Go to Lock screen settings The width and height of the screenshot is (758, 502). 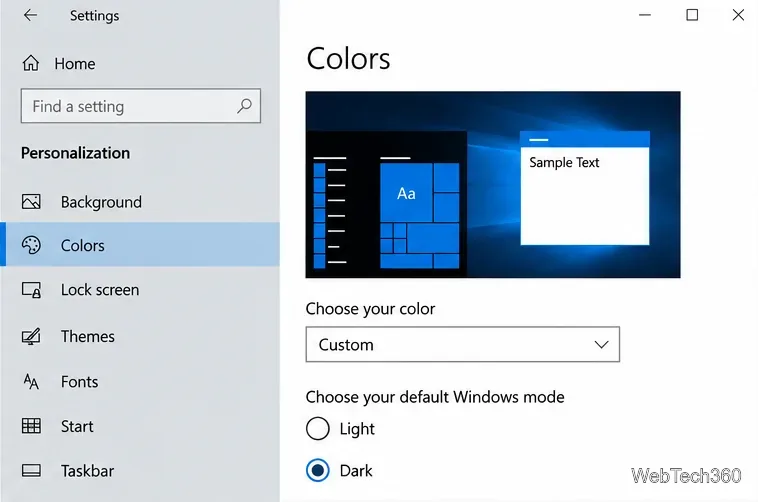point(140,290)
